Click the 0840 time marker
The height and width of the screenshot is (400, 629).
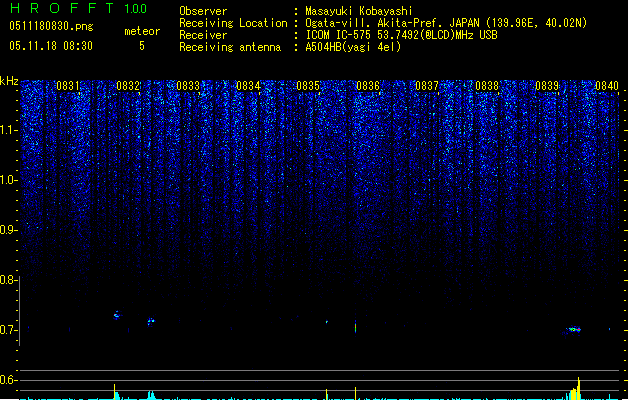point(607,86)
